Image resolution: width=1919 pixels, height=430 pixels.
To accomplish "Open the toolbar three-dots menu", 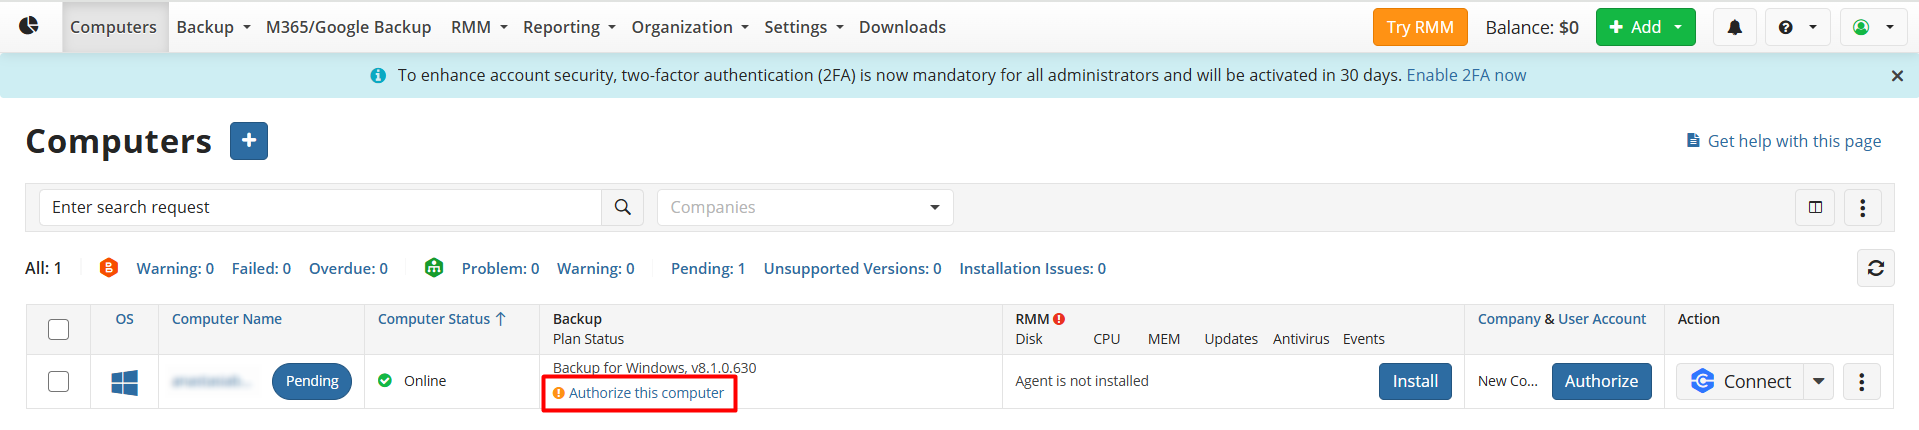I will (1862, 207).
